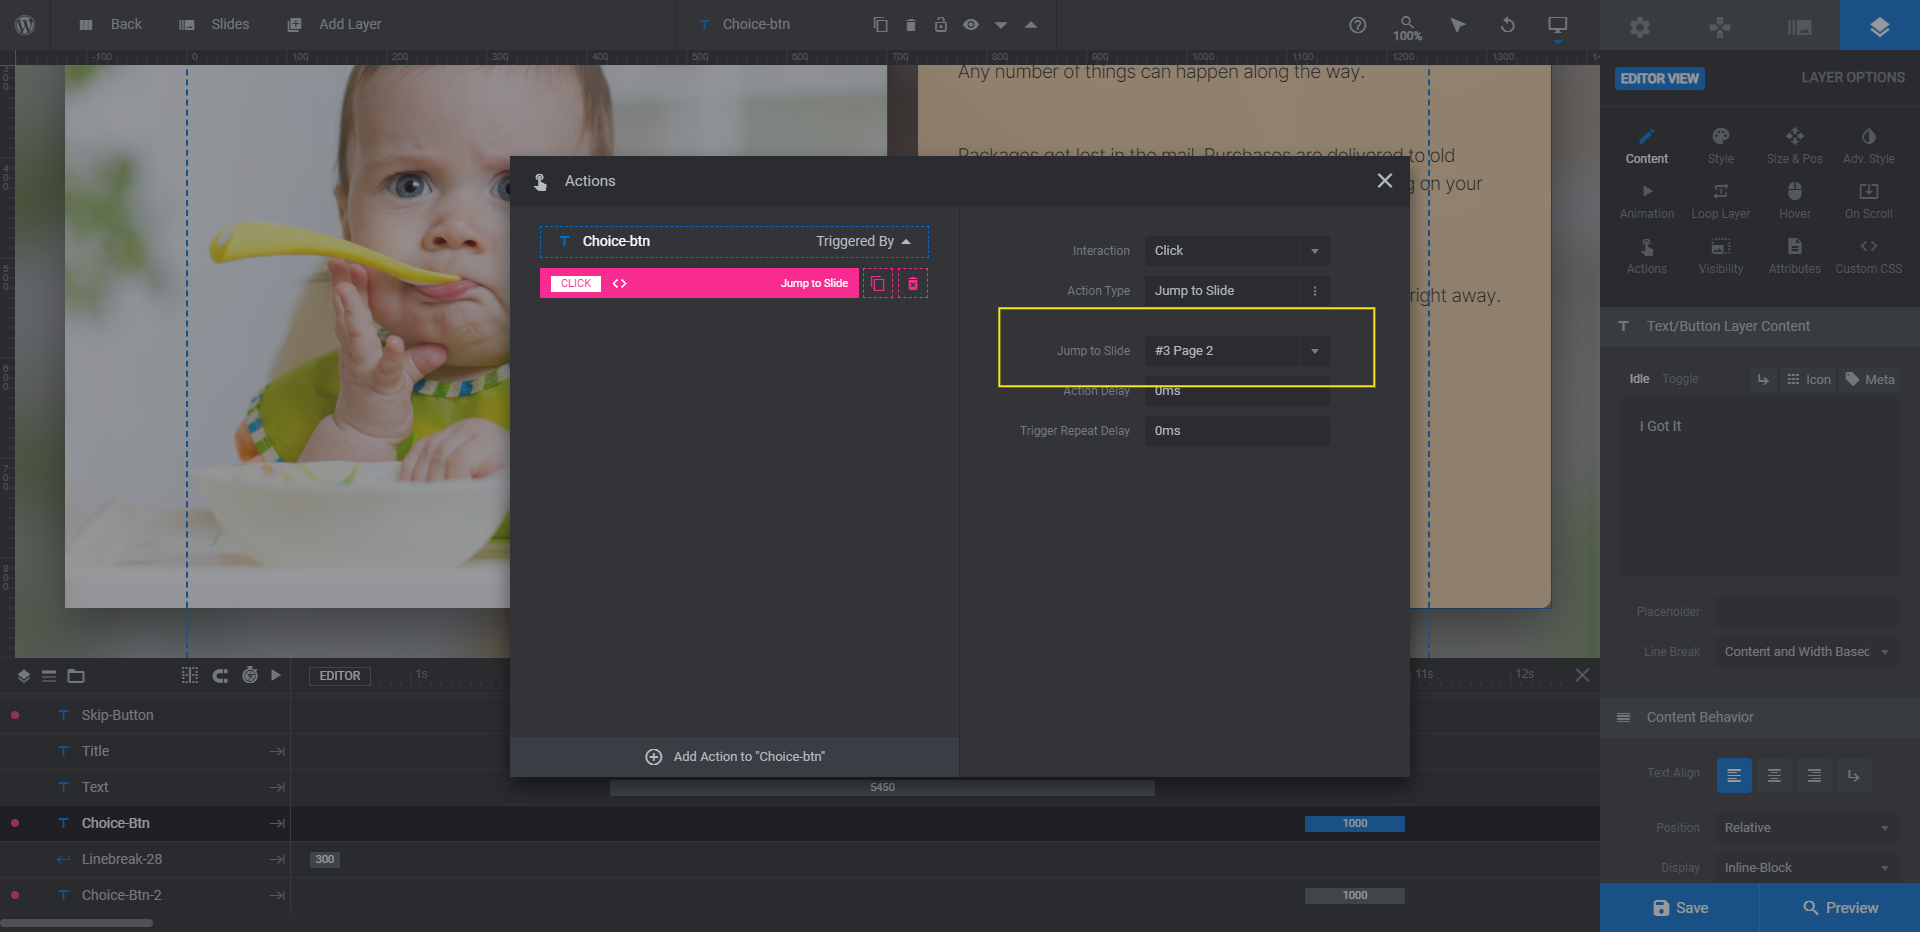This screenshot has width=1920, height=932.
Task: Click the 100% zoom magnifier
Action: [x=1407, y=27]
